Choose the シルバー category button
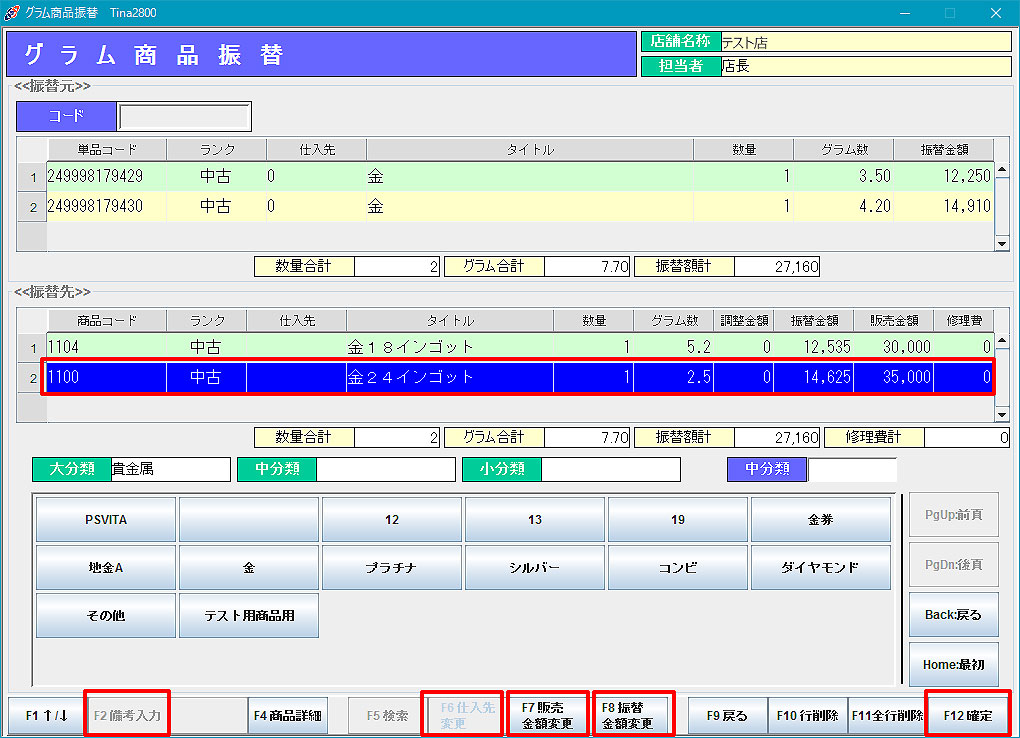The height and width of the screenshot is (738, 1020). [x=534, y=567]
